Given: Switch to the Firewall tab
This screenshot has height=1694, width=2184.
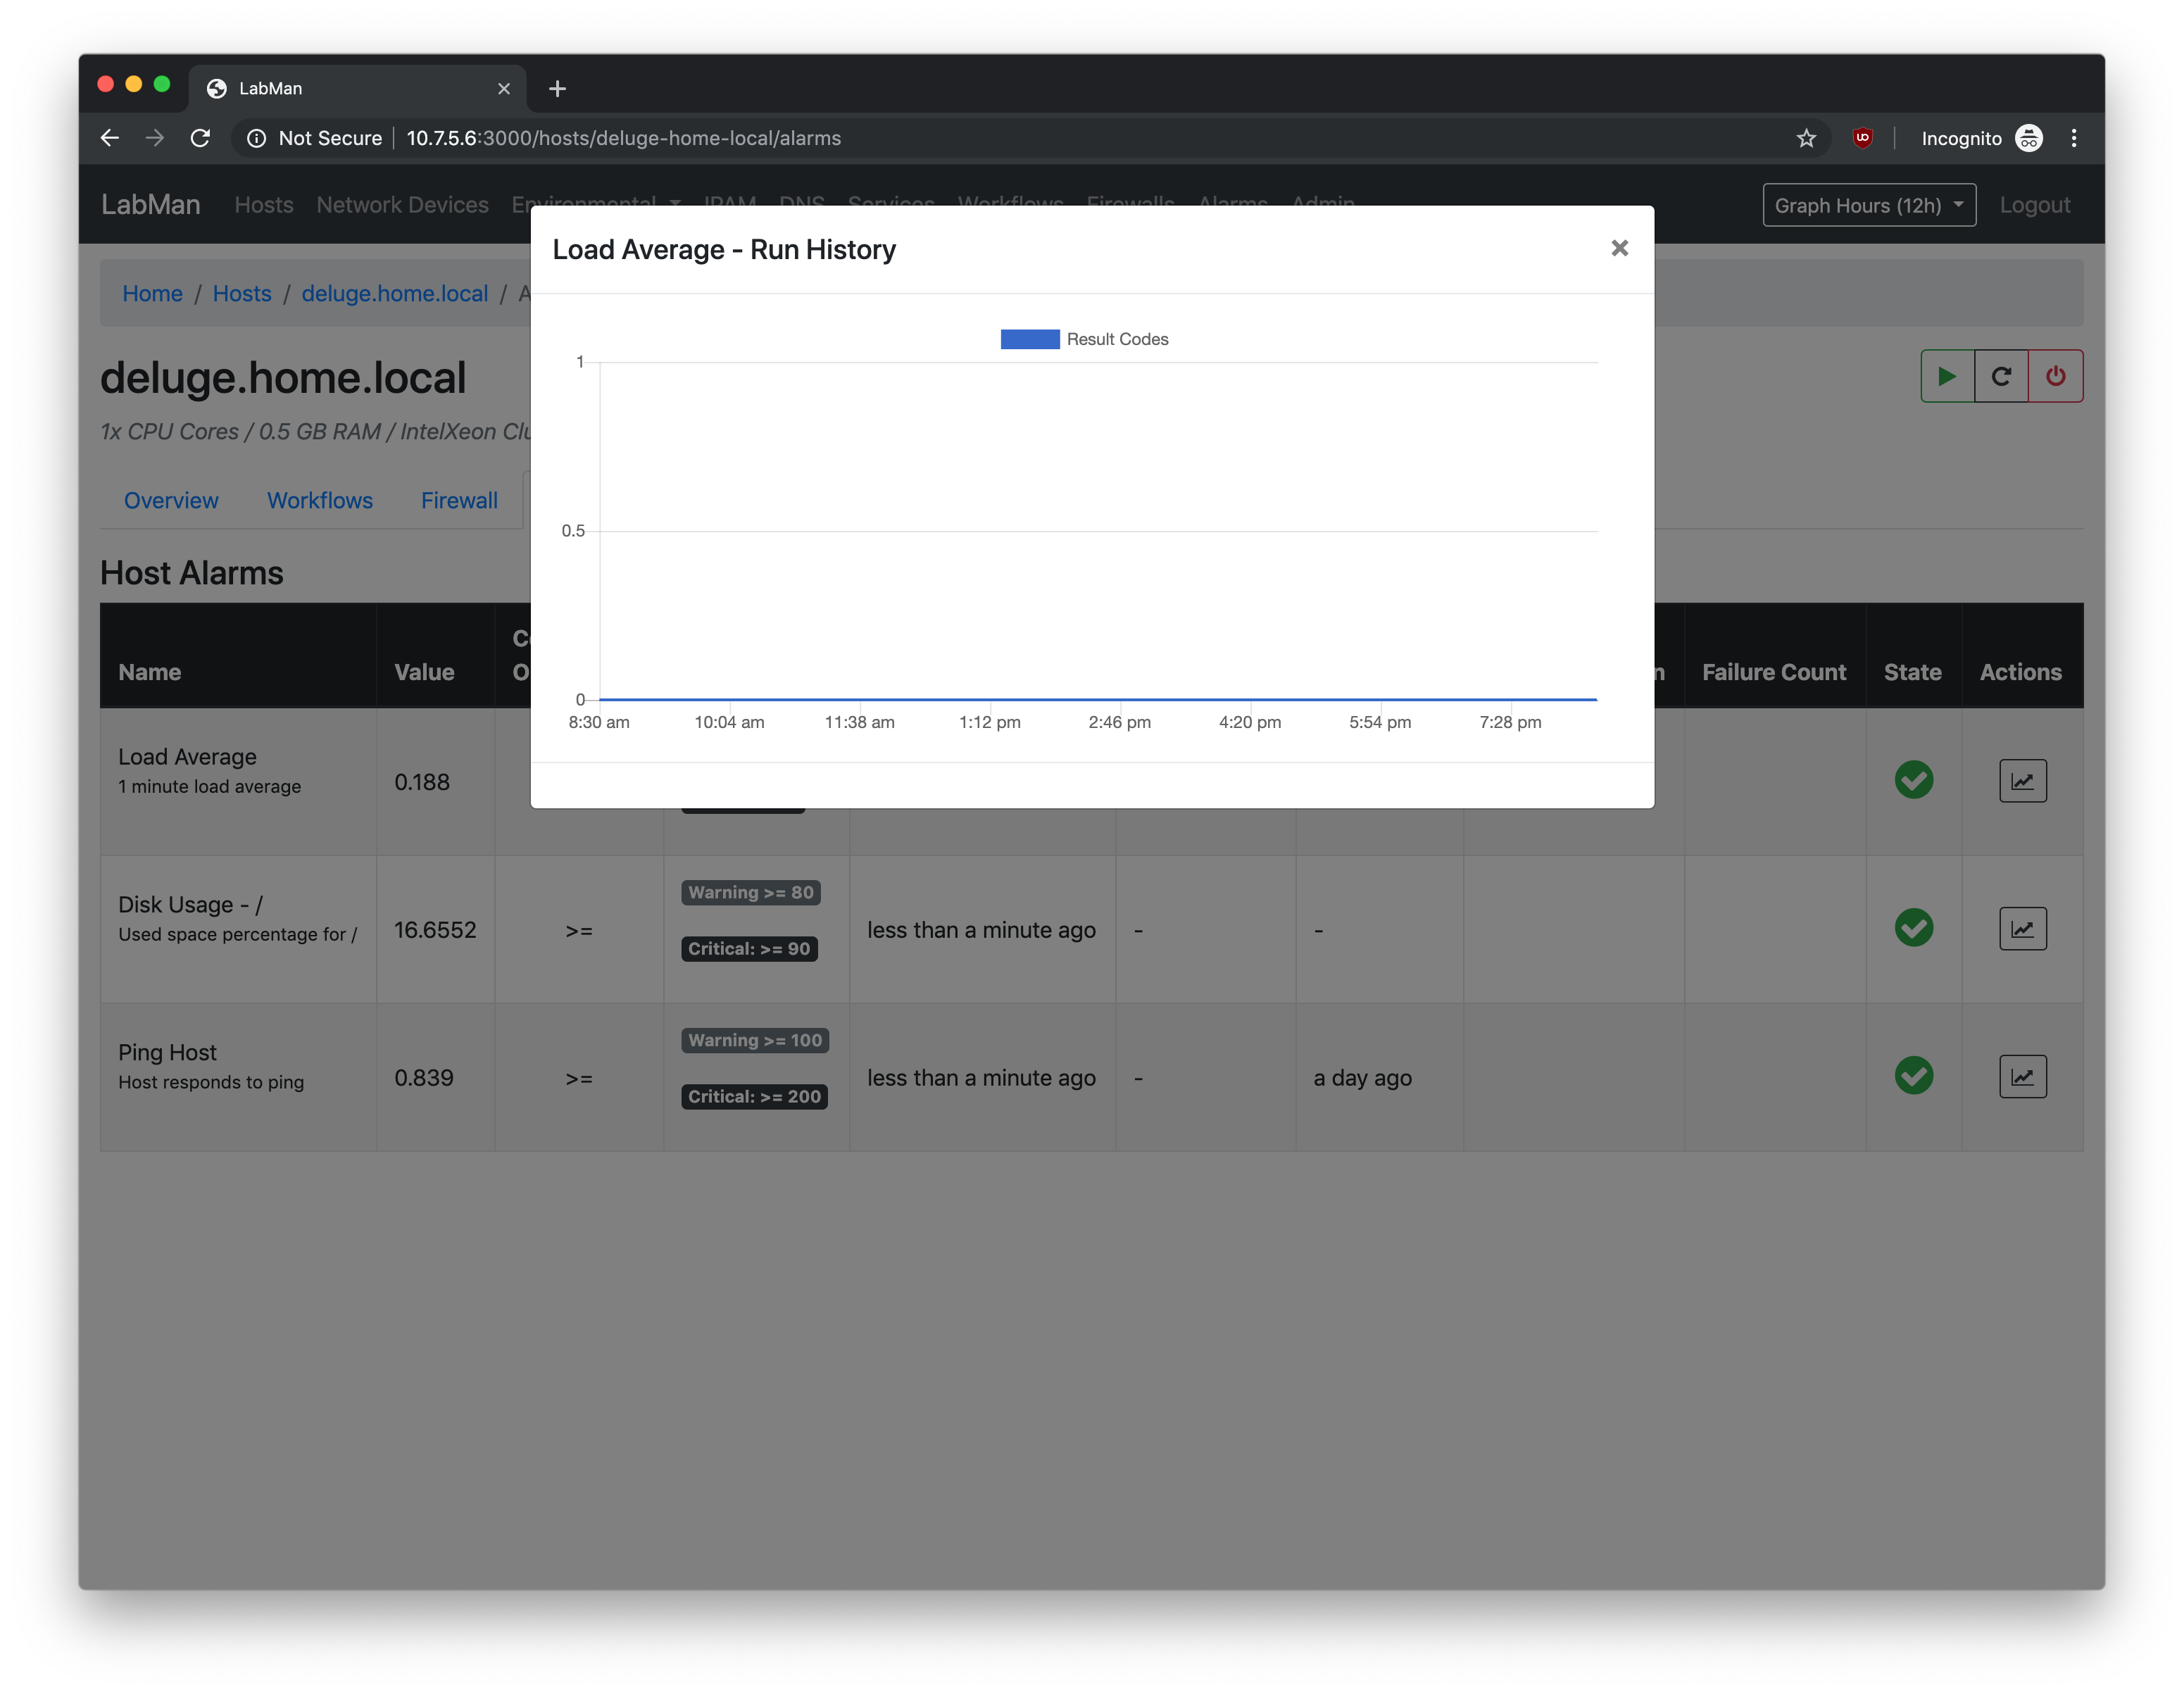Looking at the screenshot, I should coord(459,500).
